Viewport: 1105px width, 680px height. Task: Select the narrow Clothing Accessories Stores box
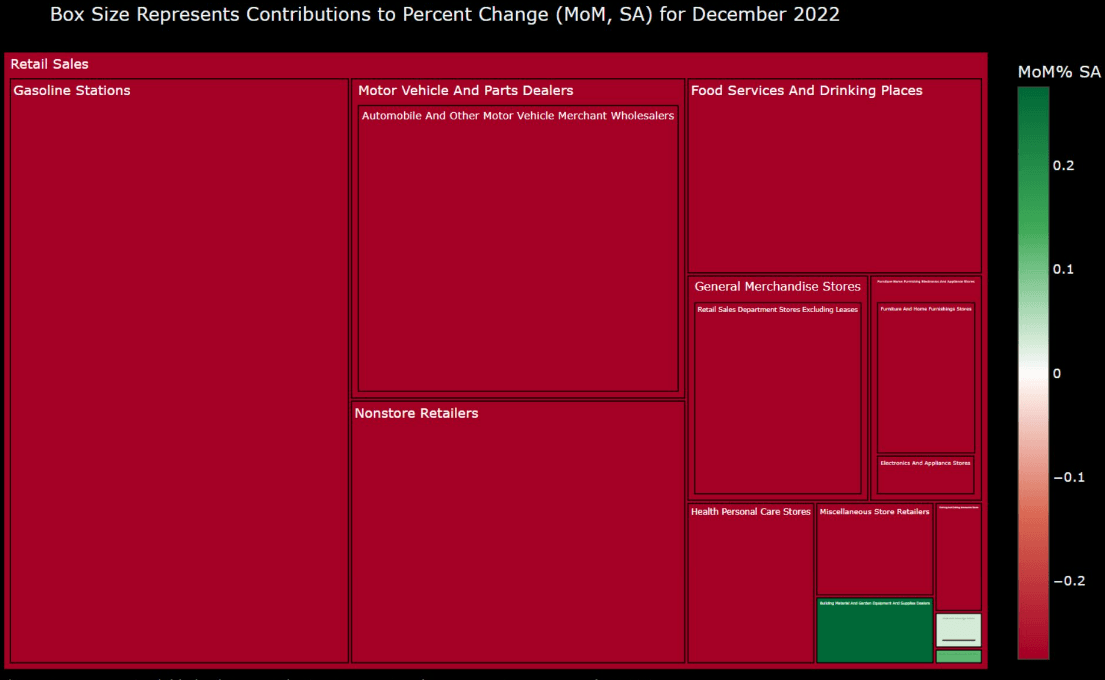point(958,557)
